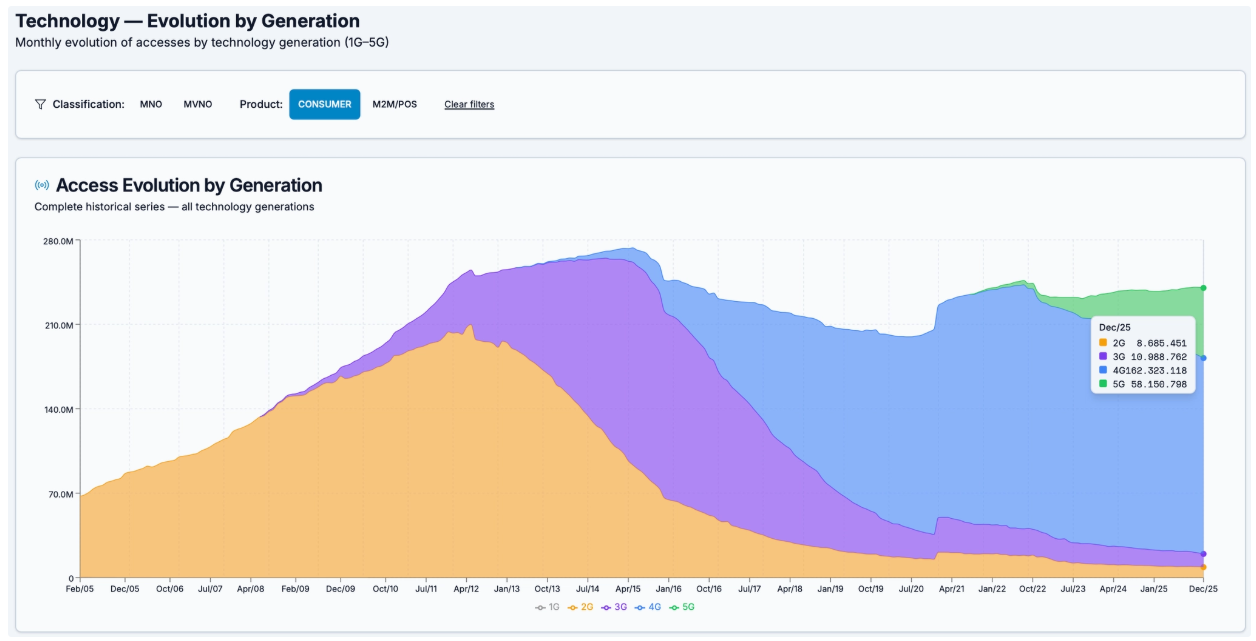
Task: Click the Clear filters link
Action: 469,104
